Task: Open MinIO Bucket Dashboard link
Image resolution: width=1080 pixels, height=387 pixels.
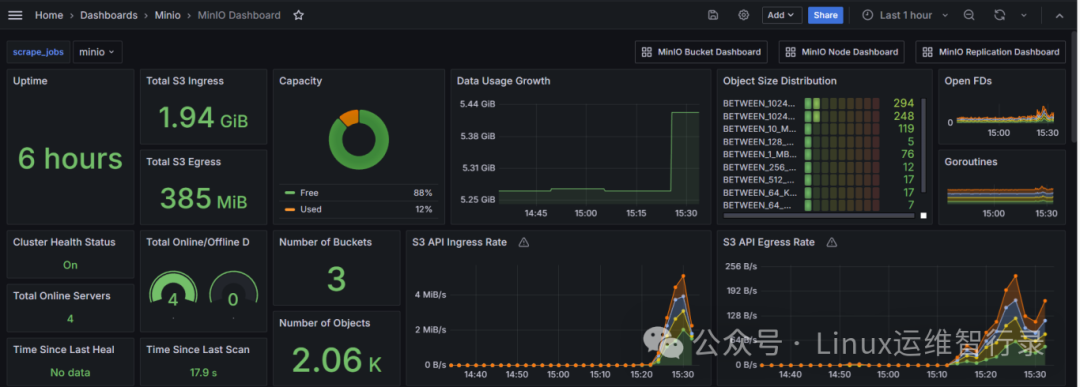Action: coord(701,52)
